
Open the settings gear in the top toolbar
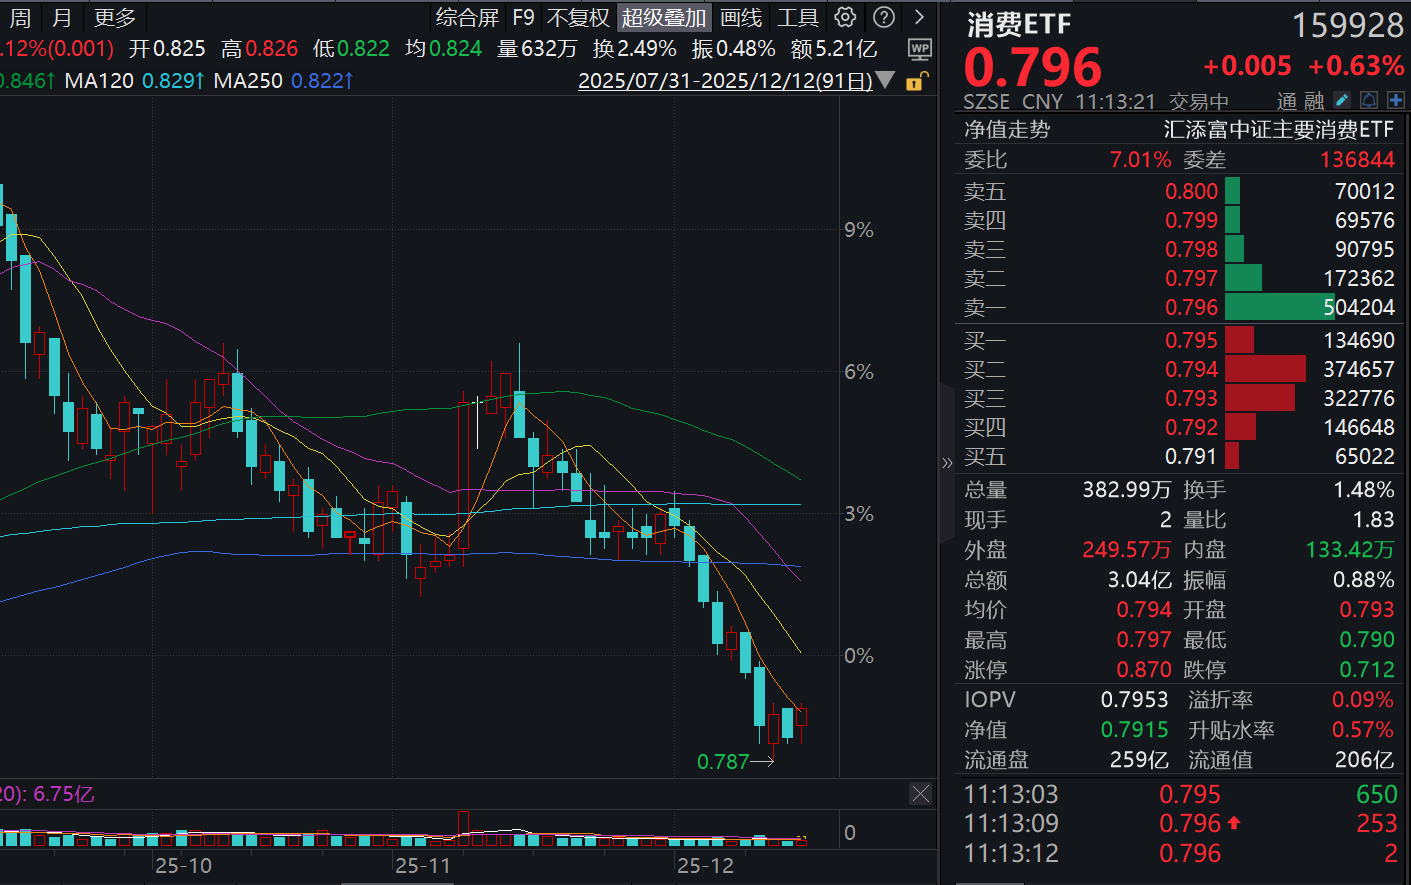coord(845,17)
